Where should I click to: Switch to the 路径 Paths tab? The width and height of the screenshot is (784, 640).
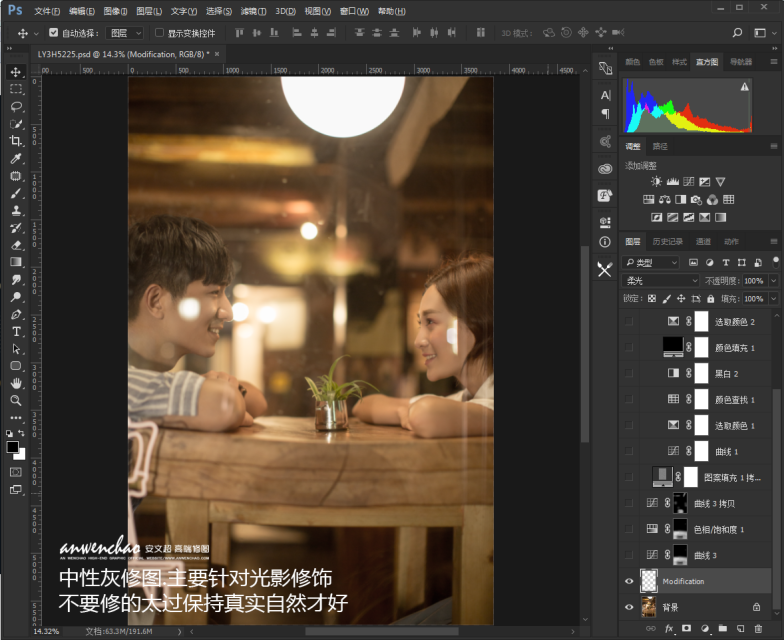point(660,146)
